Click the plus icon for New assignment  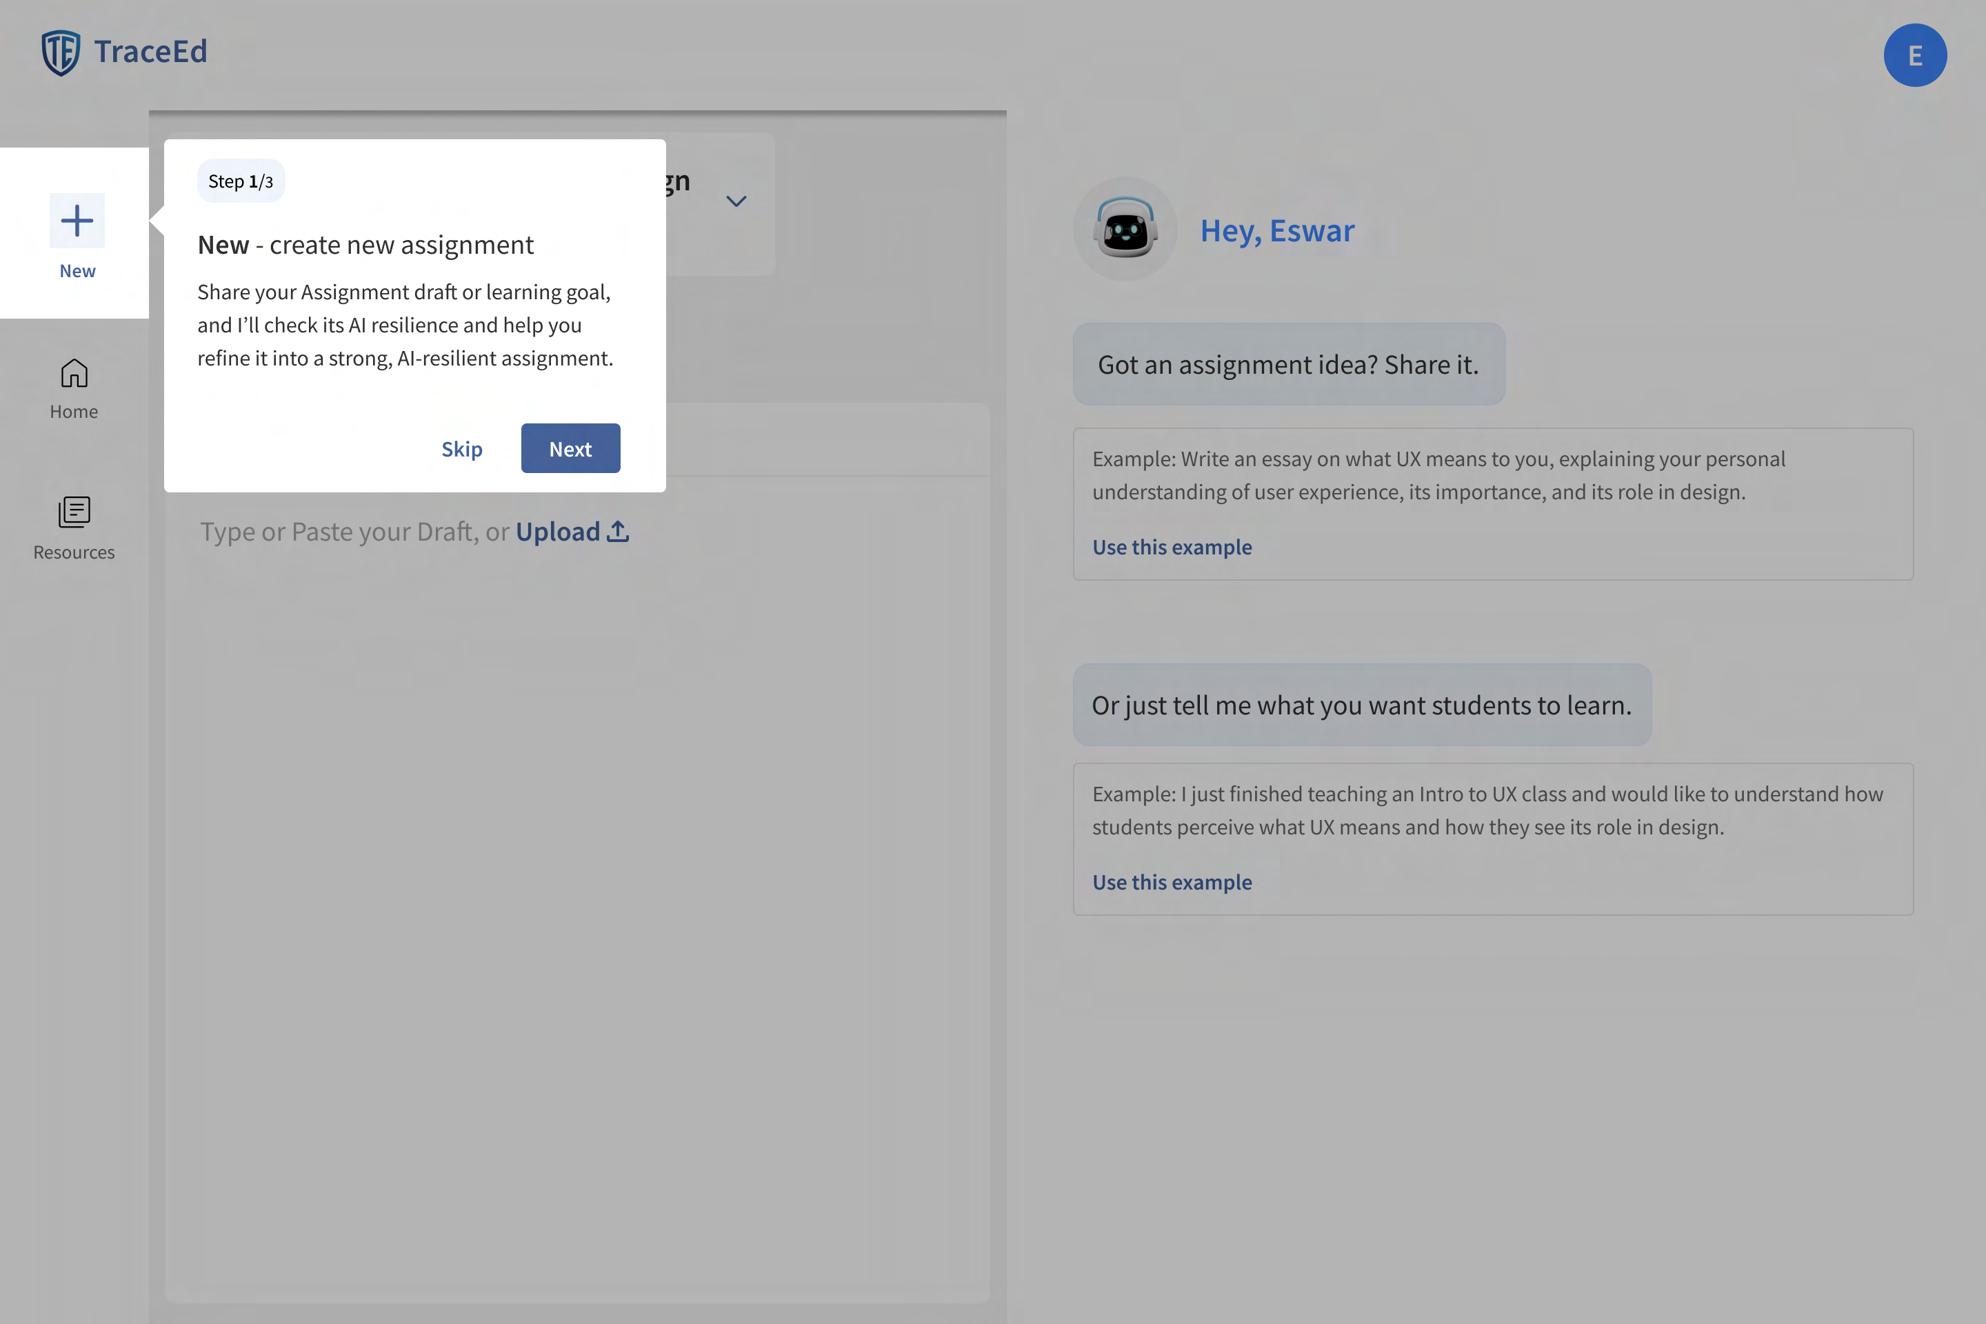click(x=77, y=221)
